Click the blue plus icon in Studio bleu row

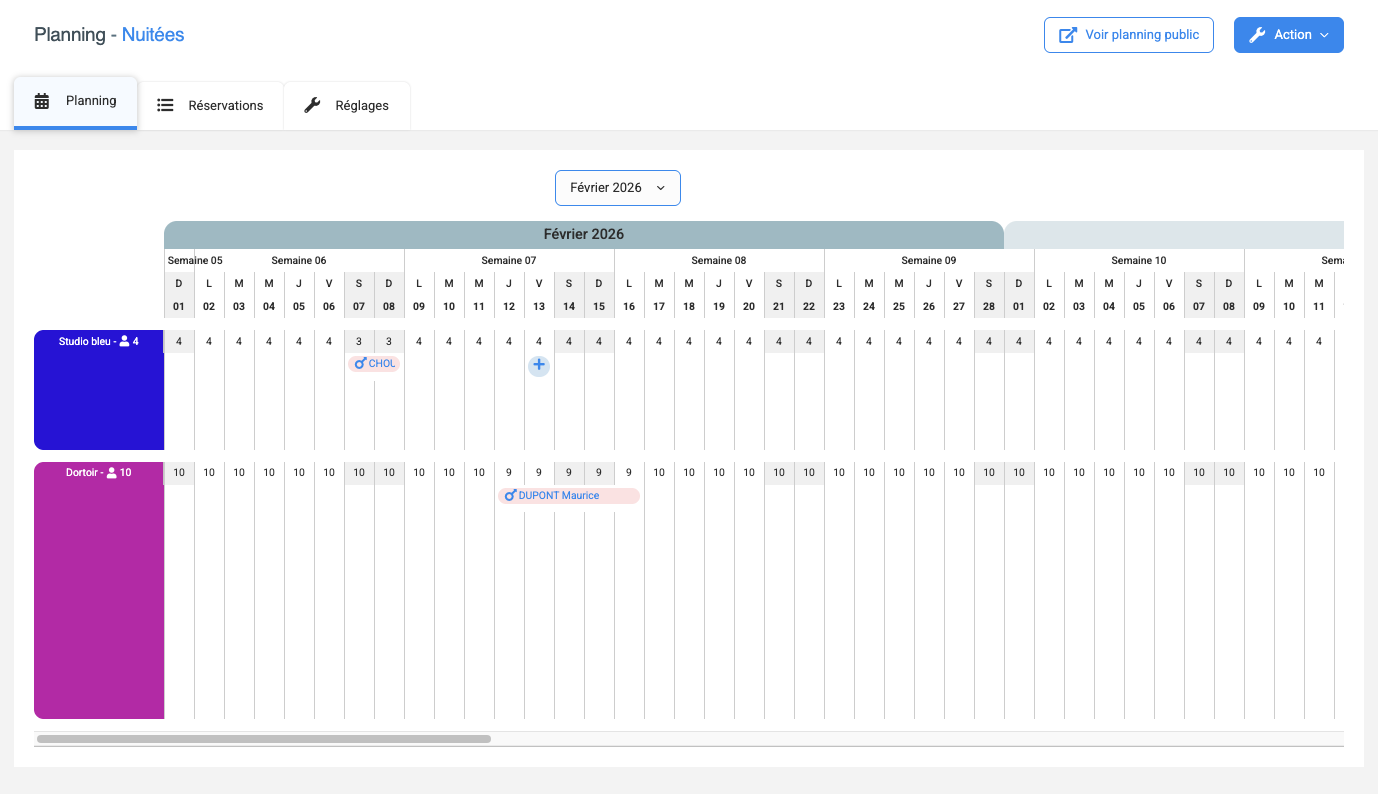[539, 366]
